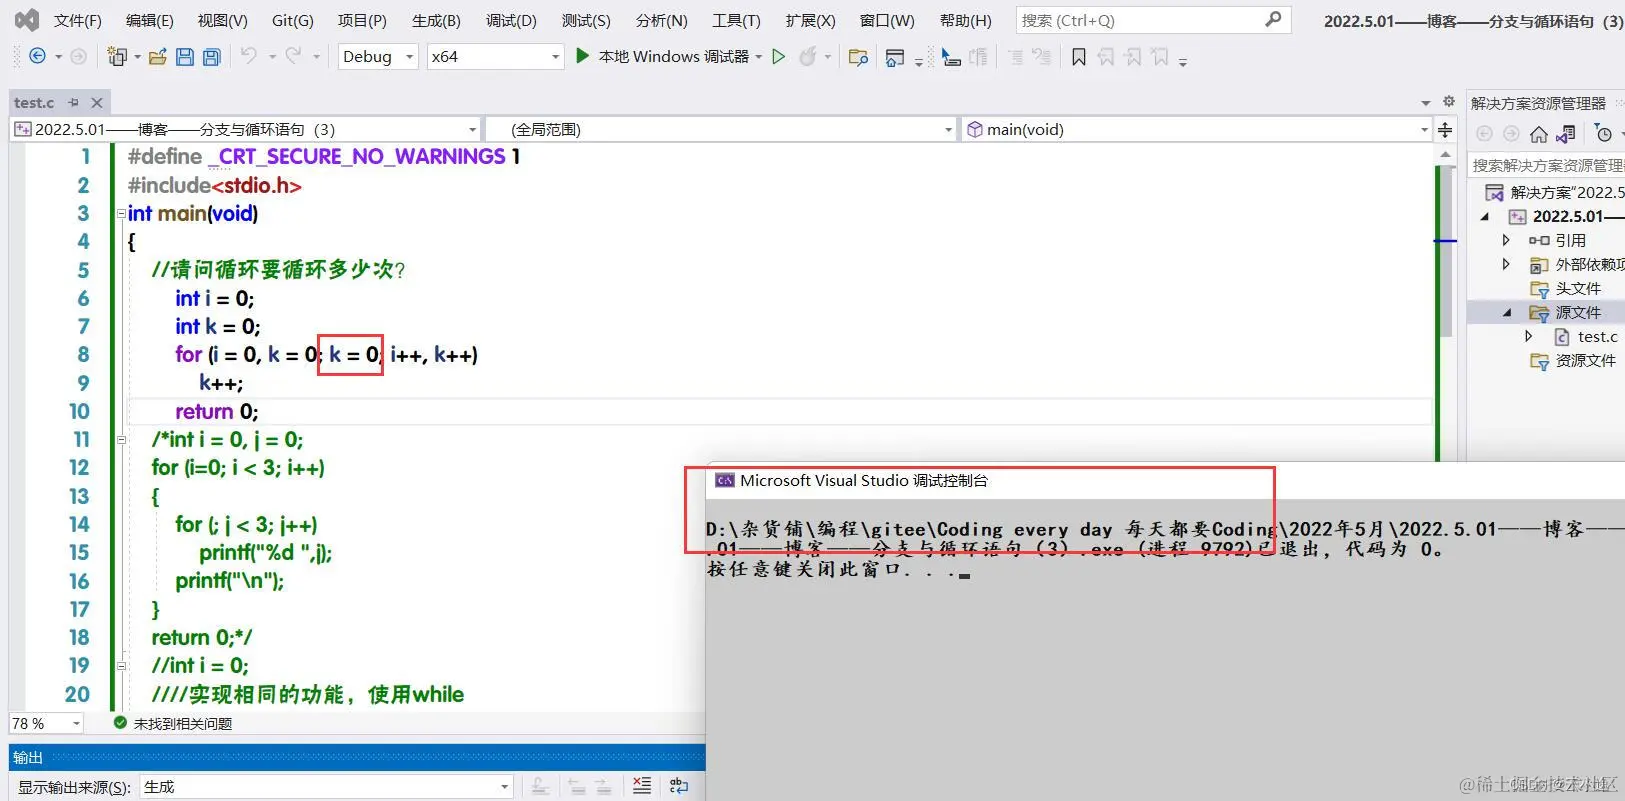Open the 帮助(H) menu

tap(966, 20)
